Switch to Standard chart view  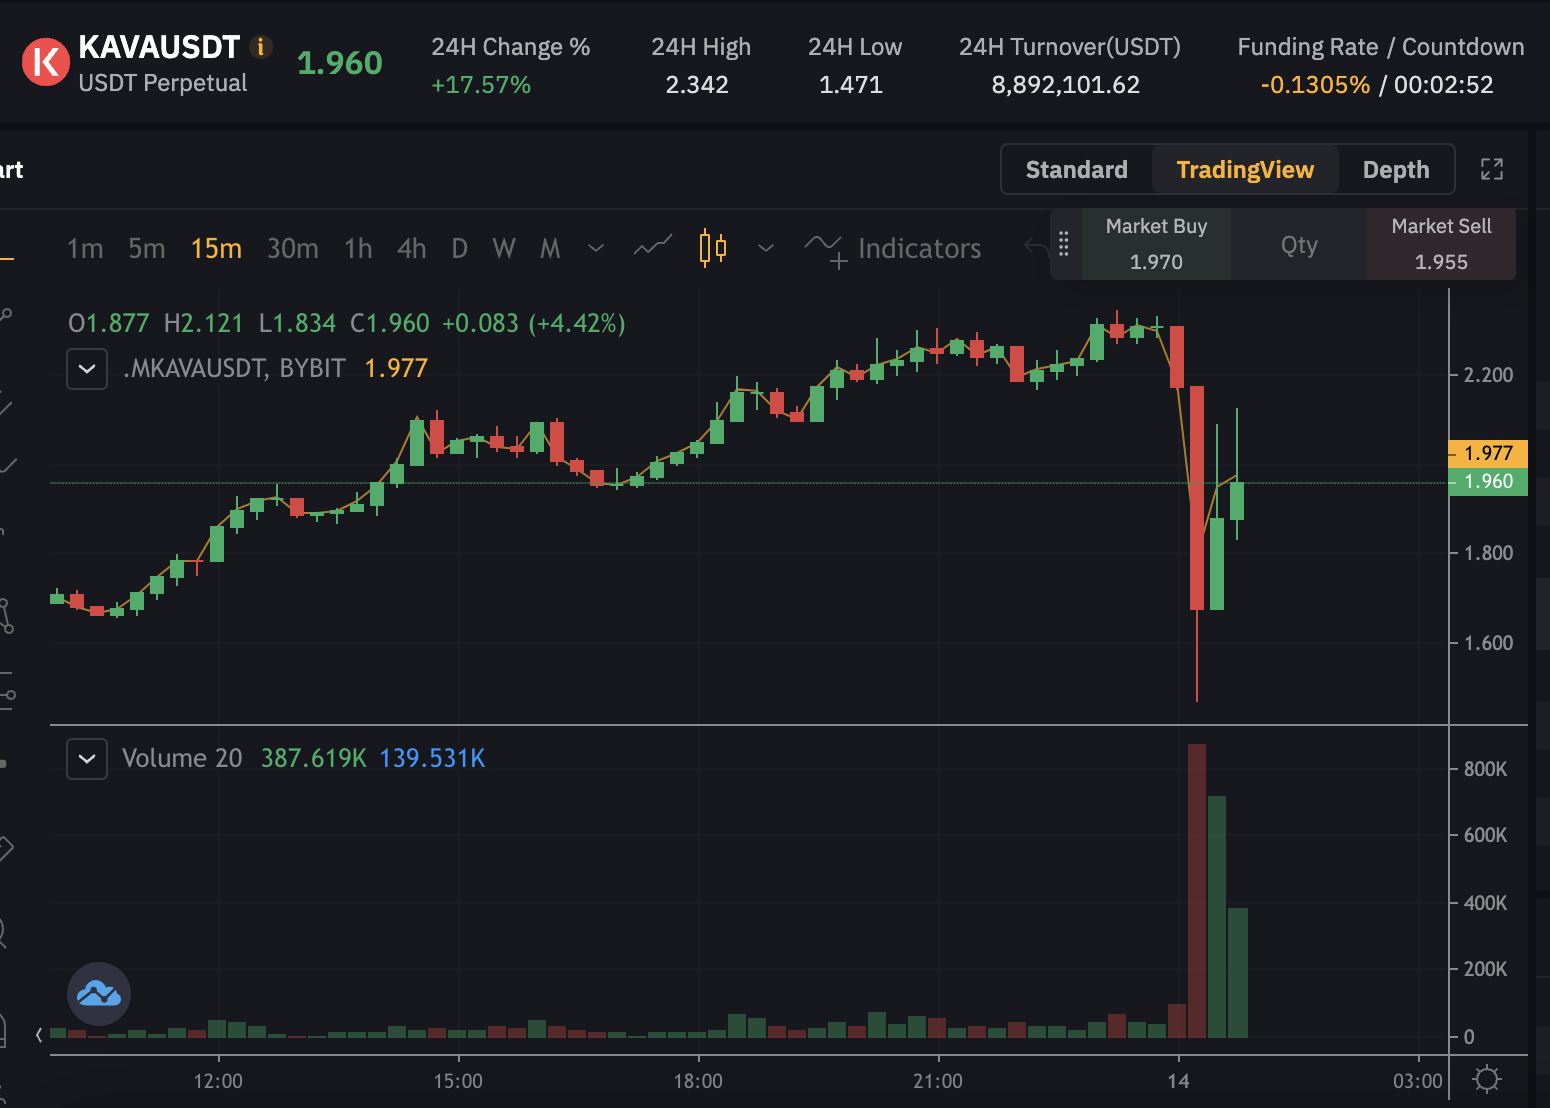[1076, 169]
